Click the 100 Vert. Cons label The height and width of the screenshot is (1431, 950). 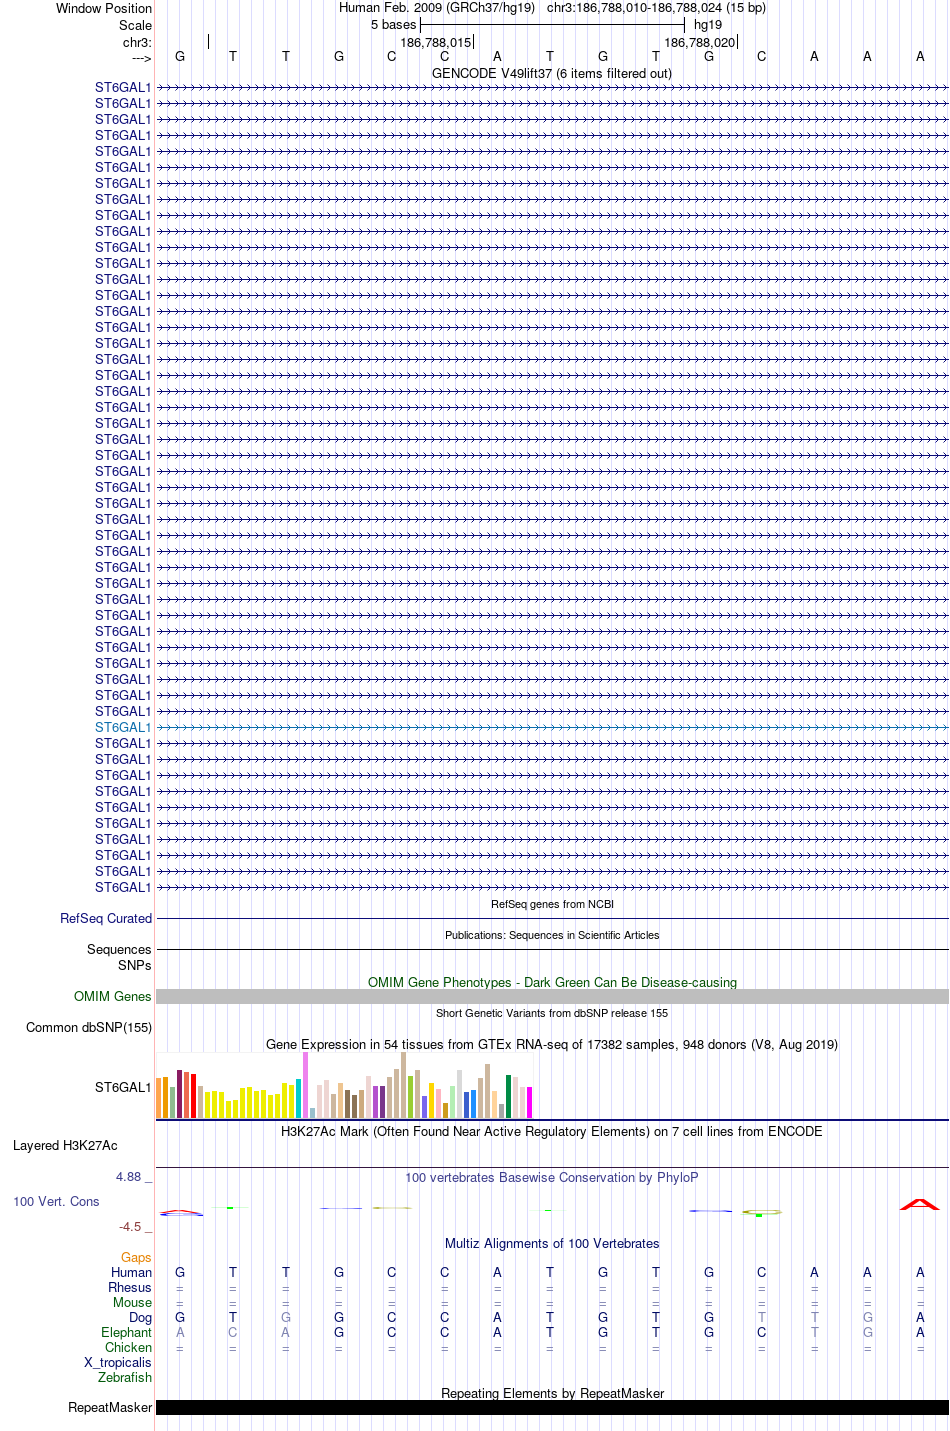[56, 1201]
